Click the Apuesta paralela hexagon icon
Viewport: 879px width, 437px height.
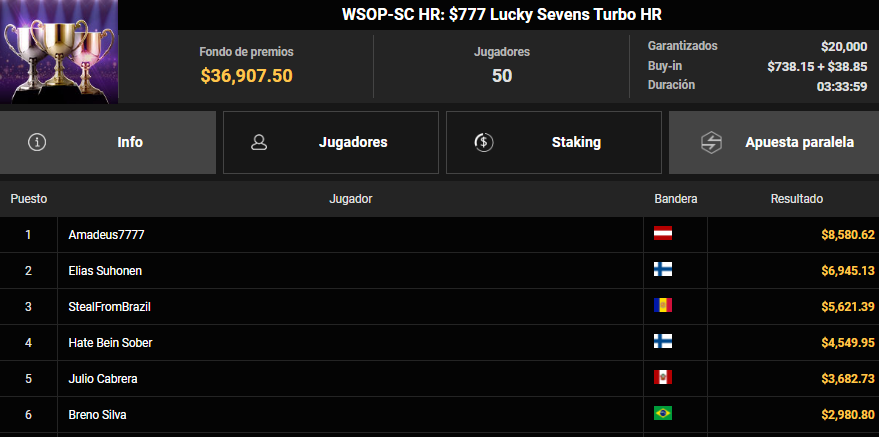pyautogui.click(x=711, y=142)
